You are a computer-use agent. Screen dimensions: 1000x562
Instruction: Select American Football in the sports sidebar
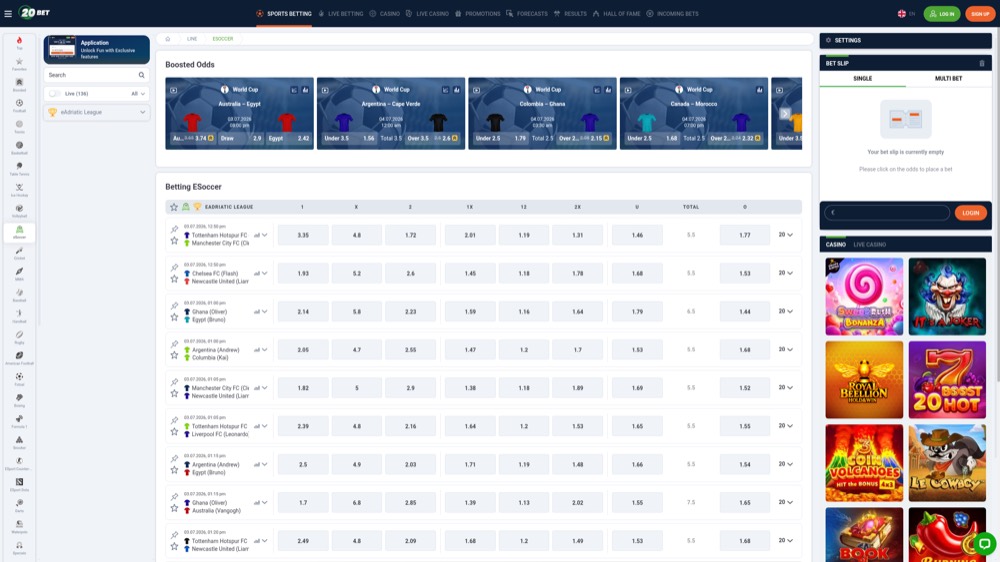pyautogui.click(x=19, y=359)
